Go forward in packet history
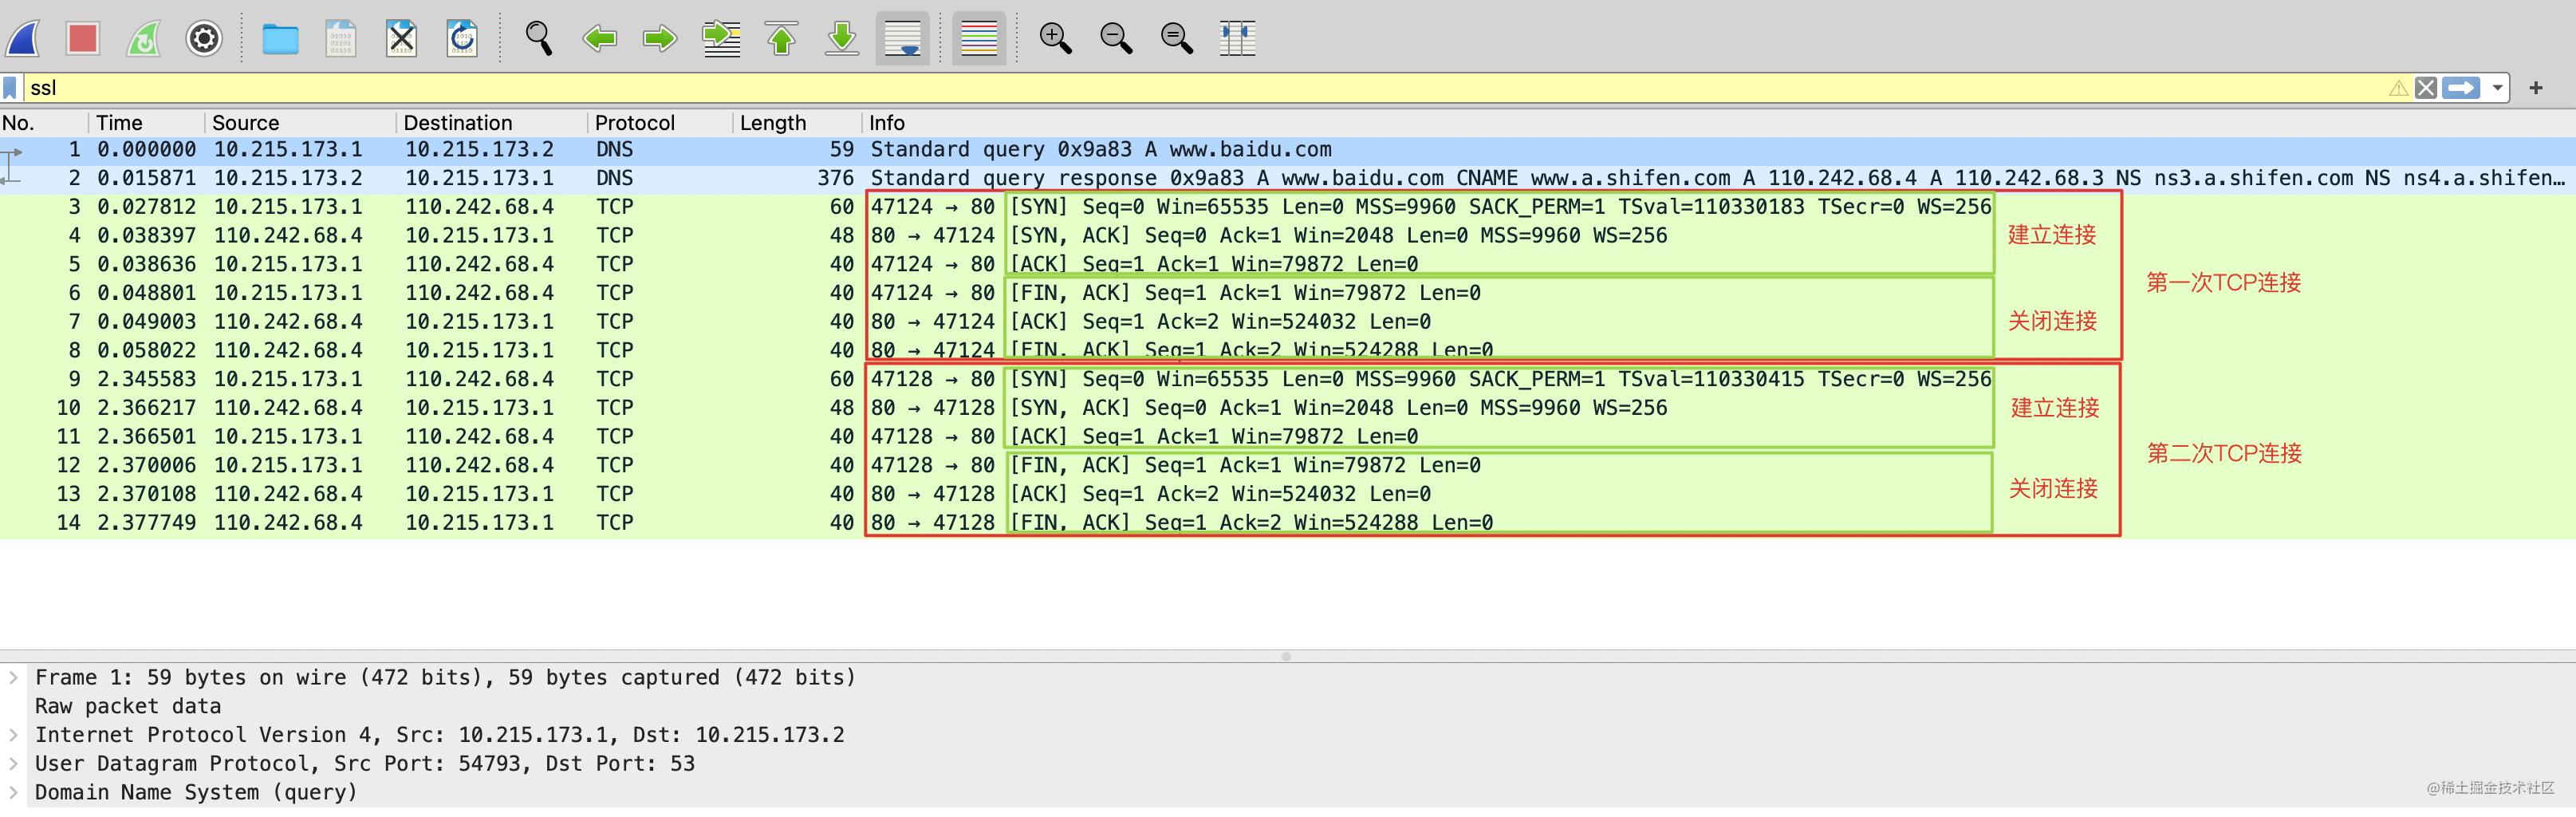 (x=660, y=39)
